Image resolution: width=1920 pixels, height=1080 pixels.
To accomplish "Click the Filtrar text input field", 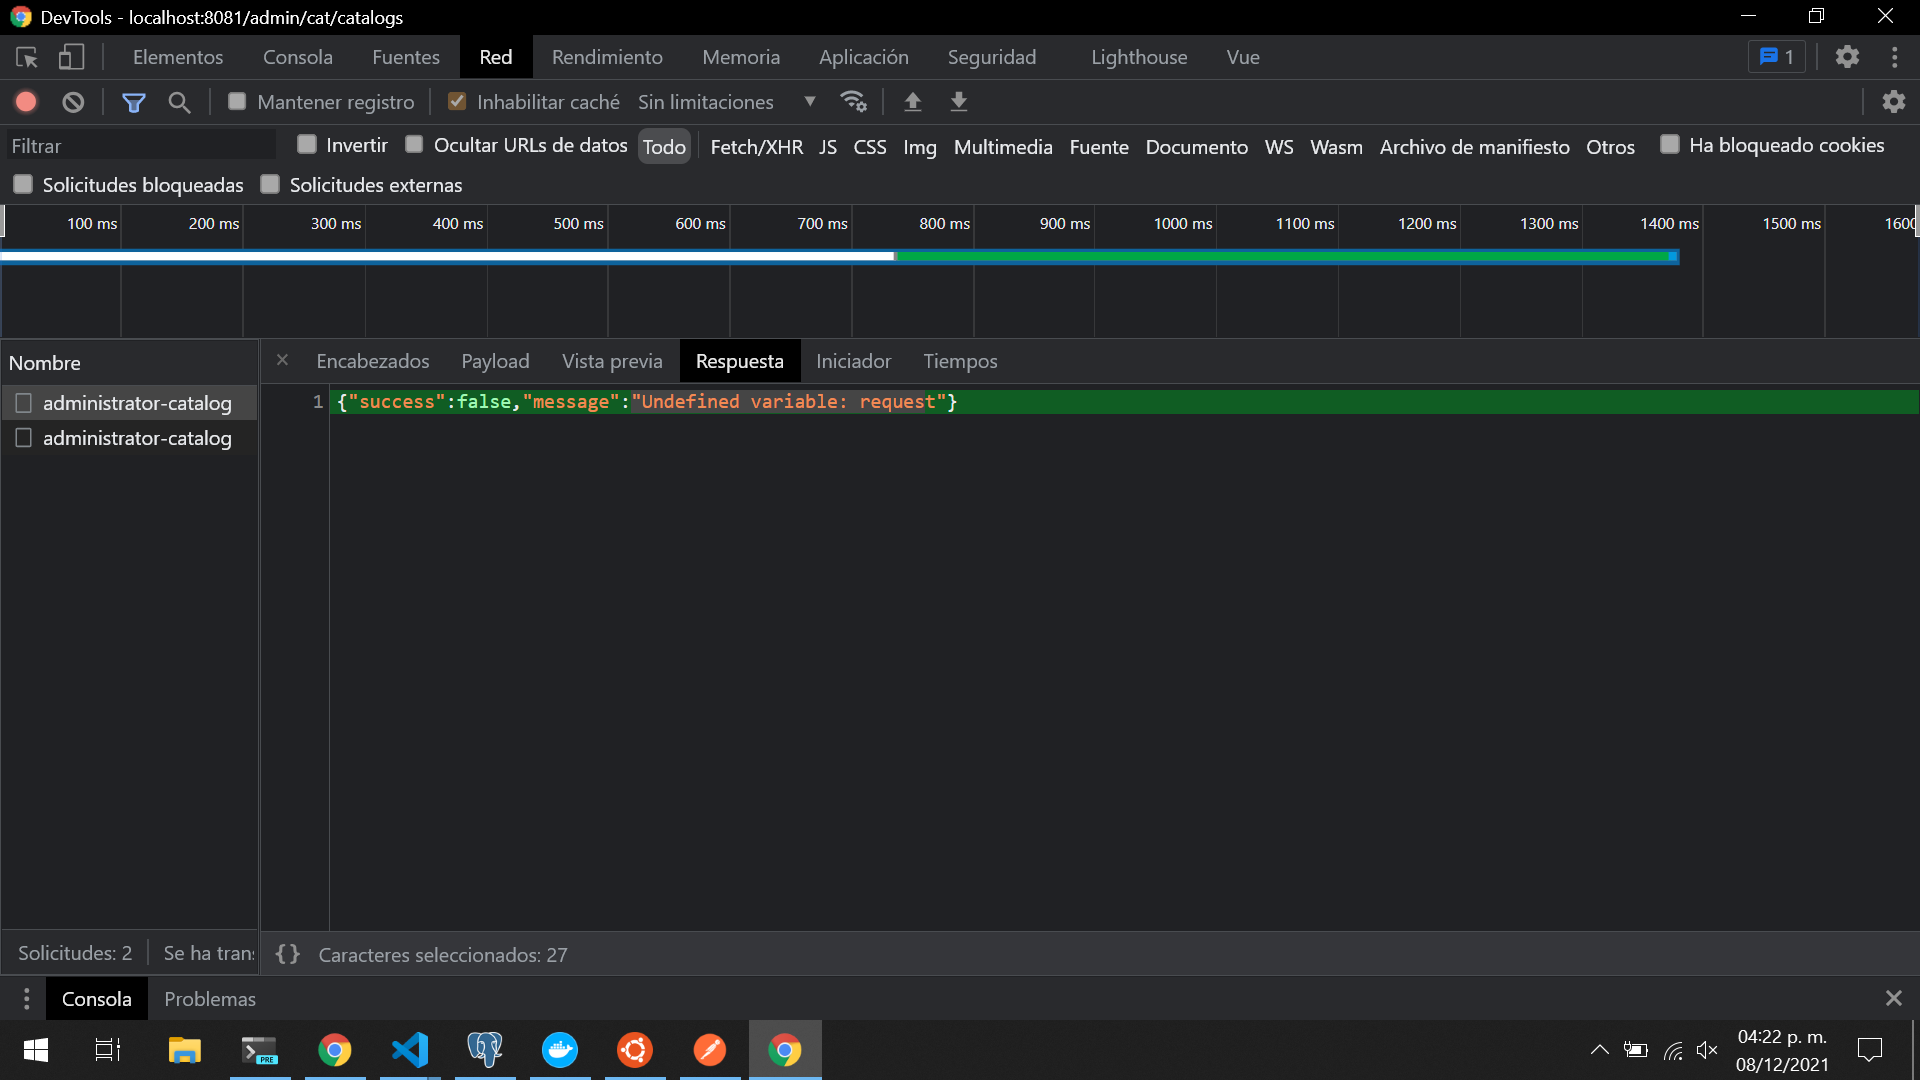I will coord(141,146).
